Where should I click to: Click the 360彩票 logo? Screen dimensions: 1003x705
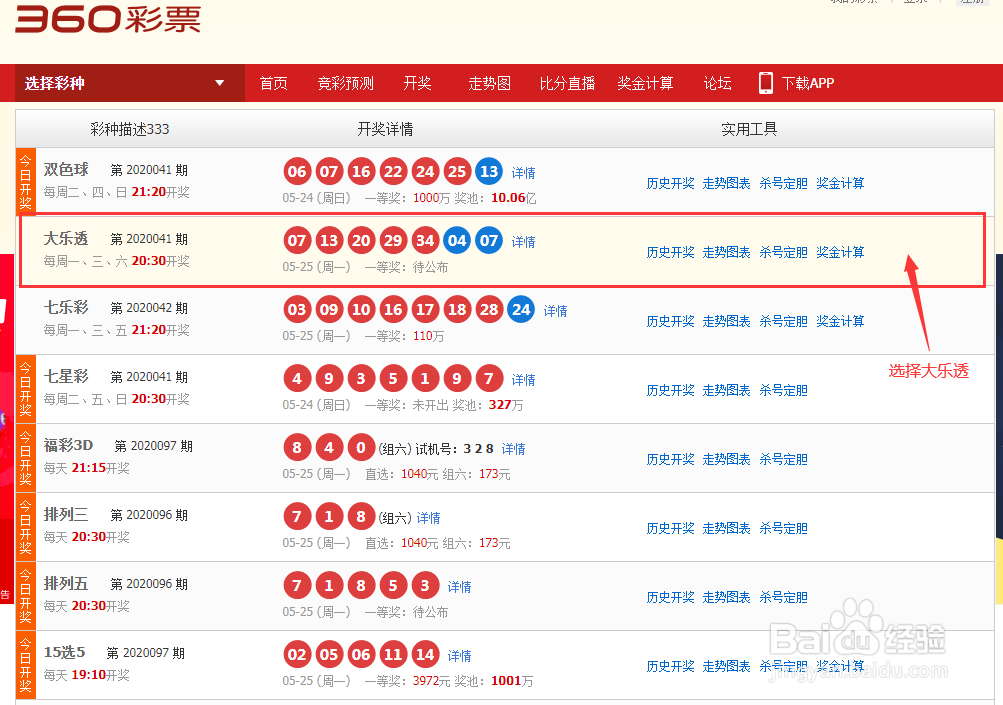point(108,19)
